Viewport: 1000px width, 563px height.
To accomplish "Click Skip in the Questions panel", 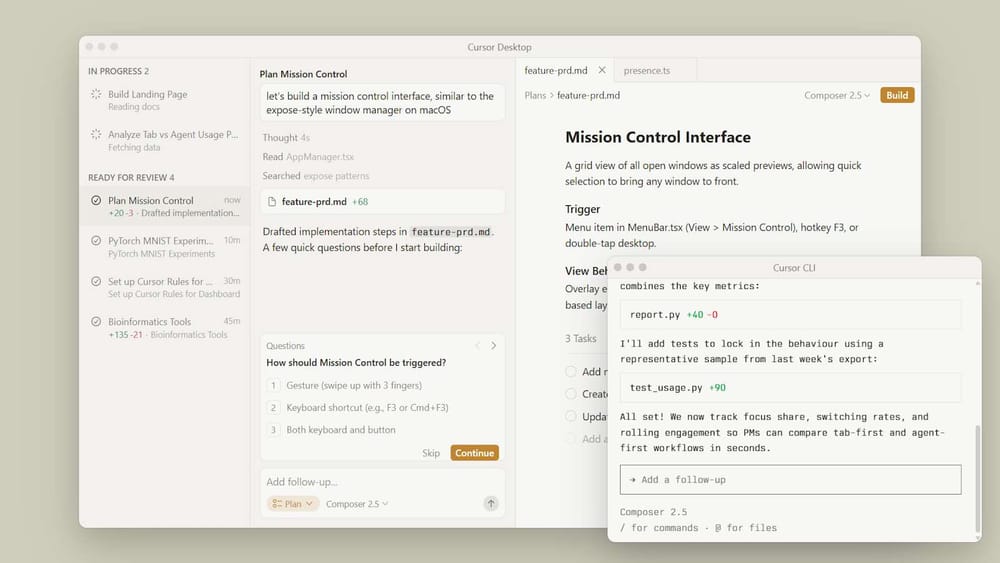I will (430, 453).
